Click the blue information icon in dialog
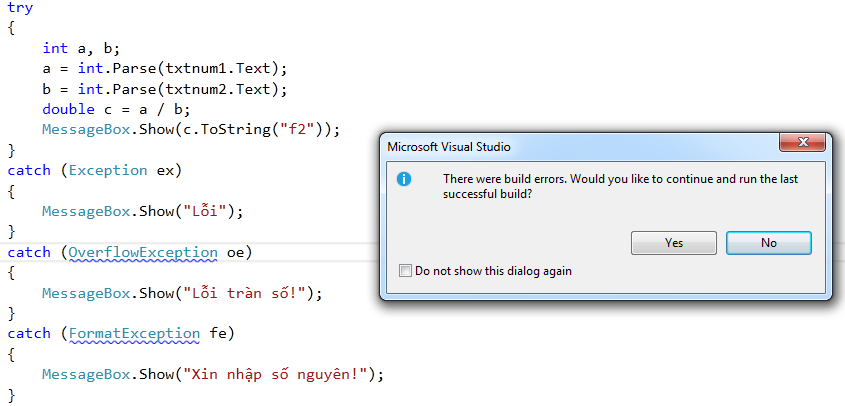The image size is (845, 406). pyautogui.click(x=404, y=179)
